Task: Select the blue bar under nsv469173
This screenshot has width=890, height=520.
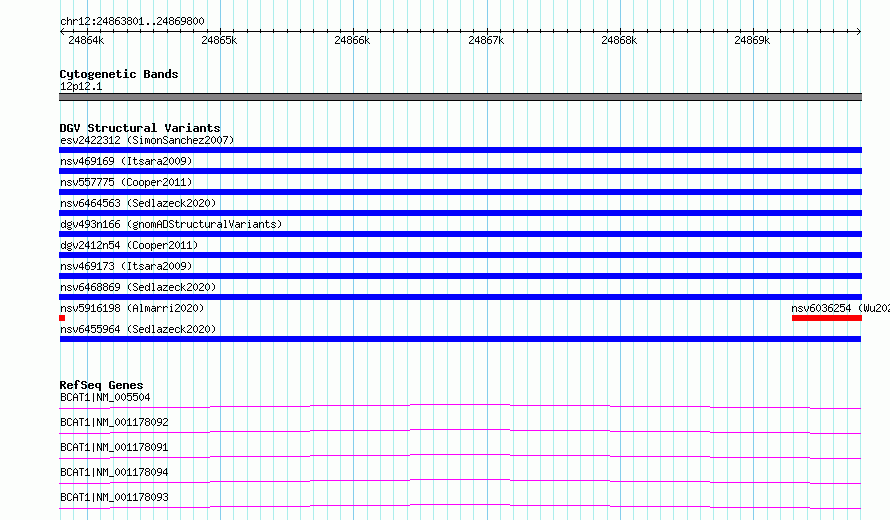Action: click(460, 276)
